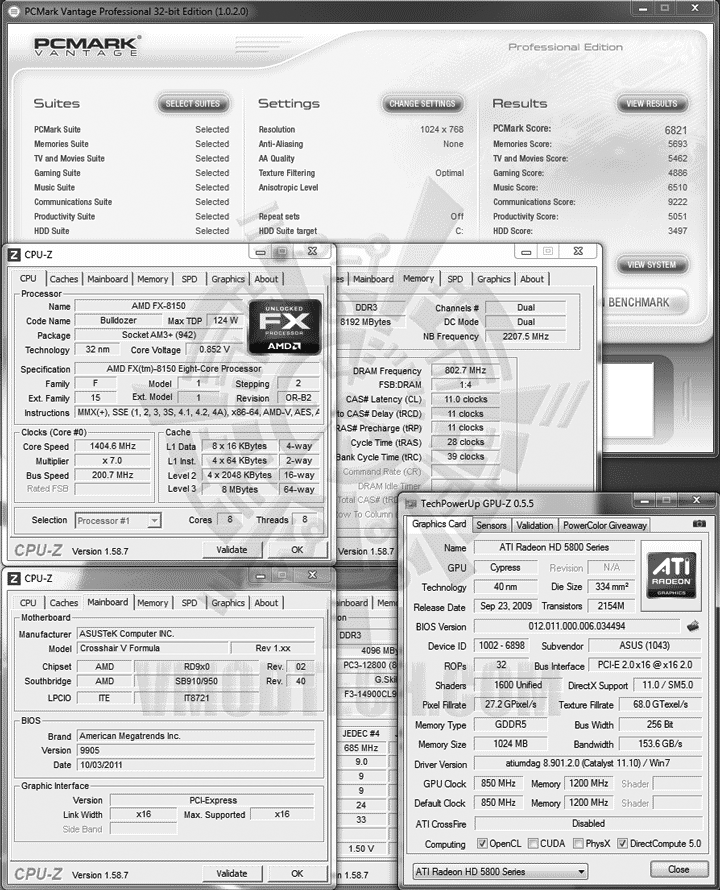Toggle the PhysX checkbox in GPU-Z
This screenshot has height=890, width=720.
578,843
